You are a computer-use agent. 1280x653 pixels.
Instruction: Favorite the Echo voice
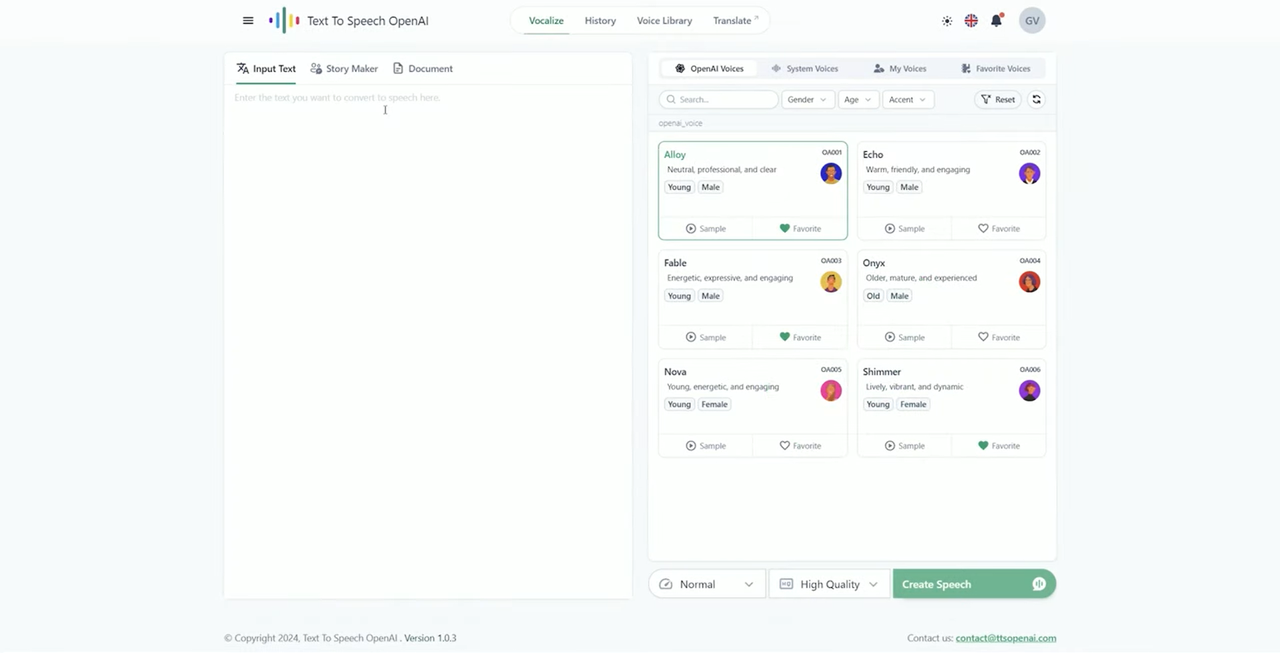coord(998,228)
